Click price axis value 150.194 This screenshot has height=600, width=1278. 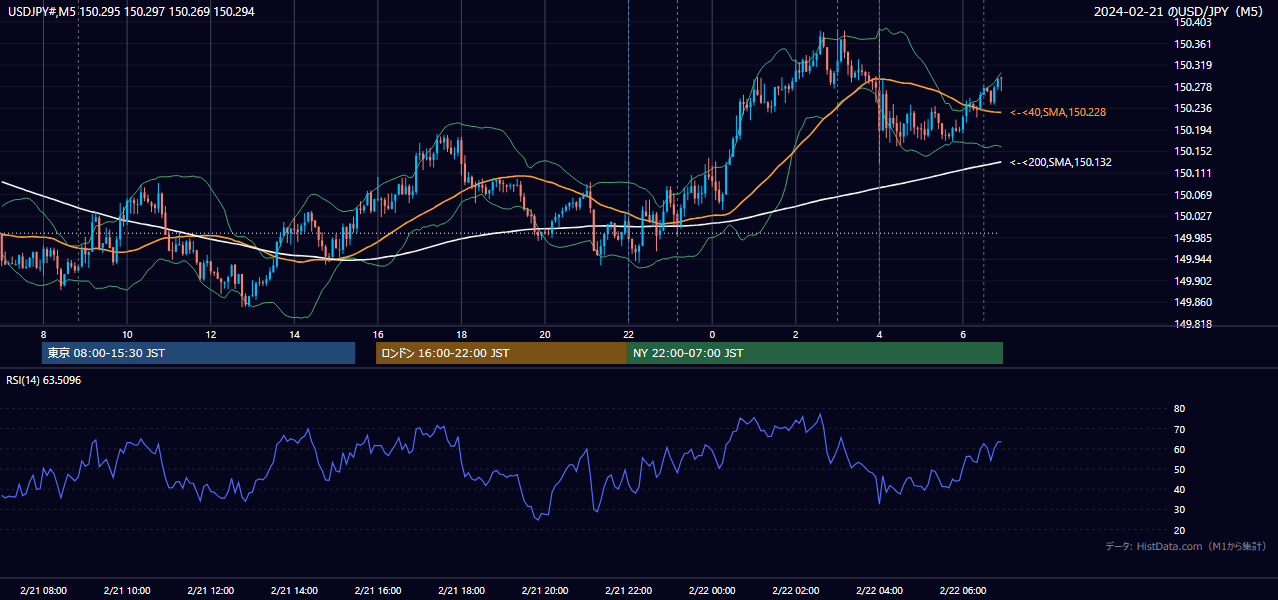pos(1194,130)
